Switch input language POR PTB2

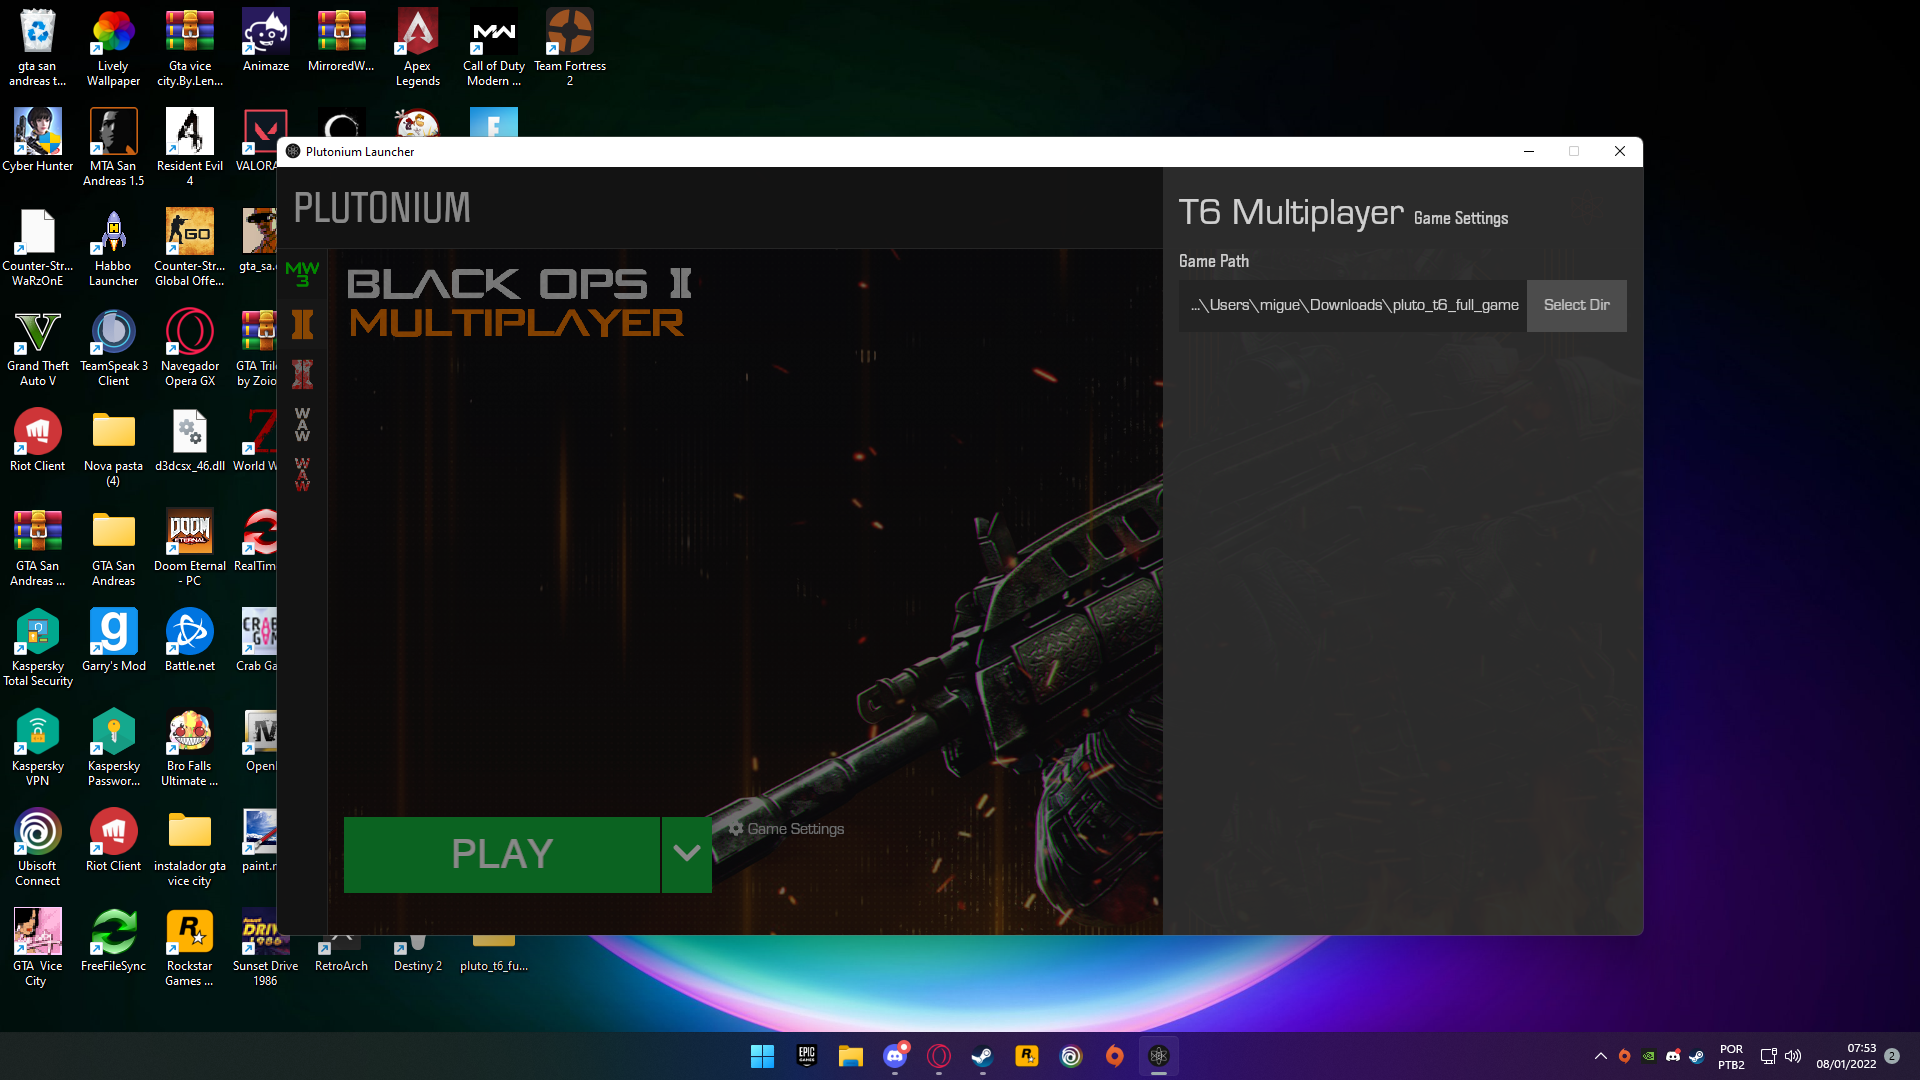pos(1731,1056)
